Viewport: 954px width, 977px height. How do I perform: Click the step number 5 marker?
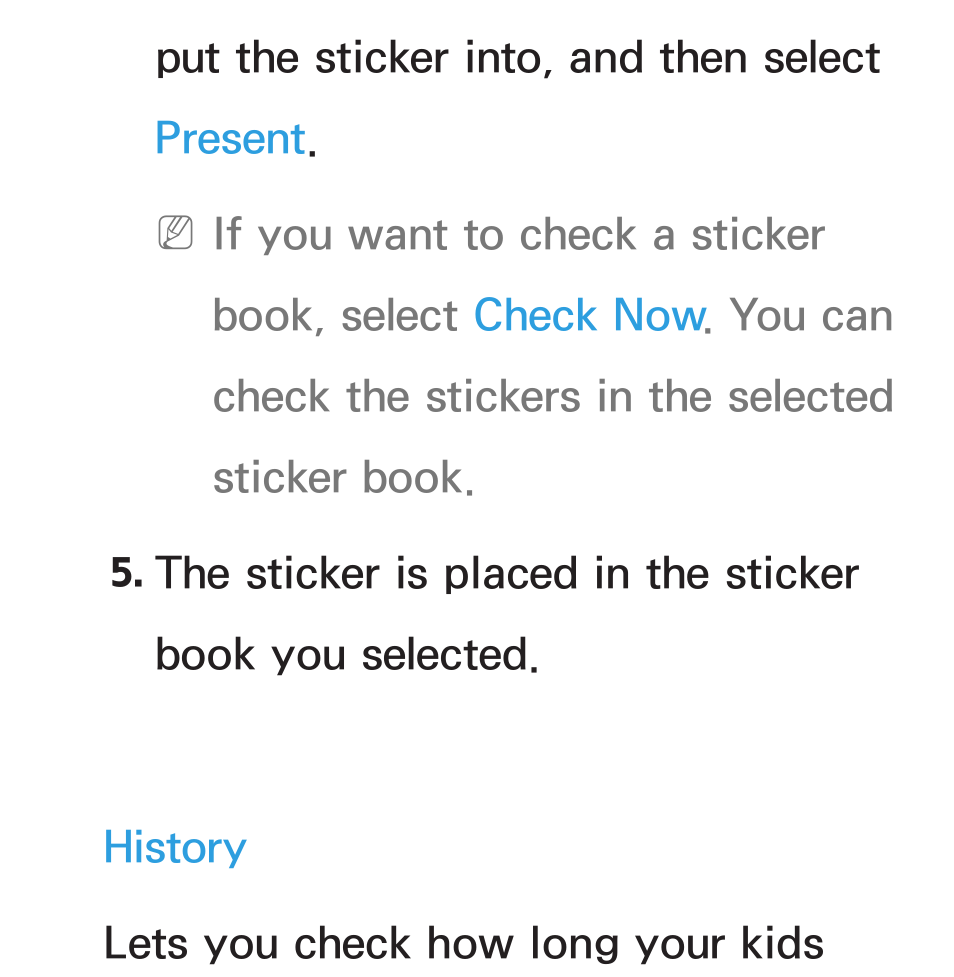tap(126, 573)
